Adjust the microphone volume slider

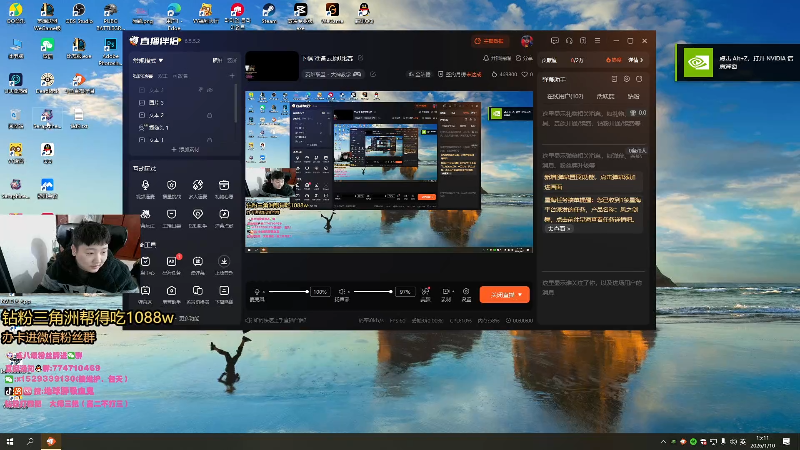289,291
